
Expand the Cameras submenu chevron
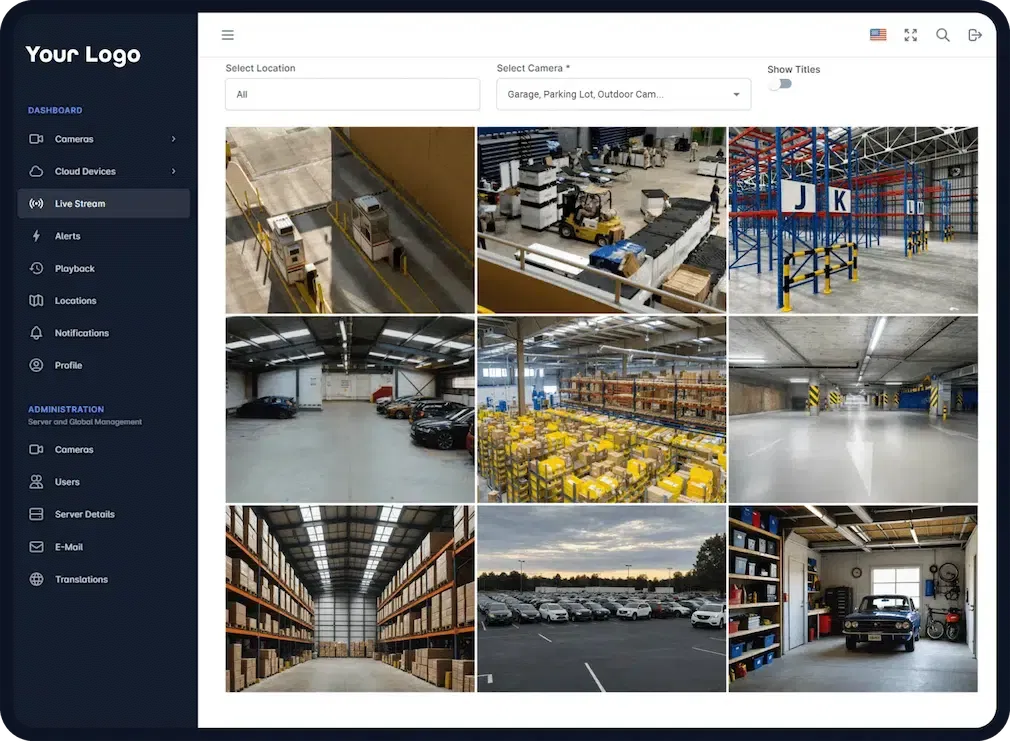click(173, 139)
